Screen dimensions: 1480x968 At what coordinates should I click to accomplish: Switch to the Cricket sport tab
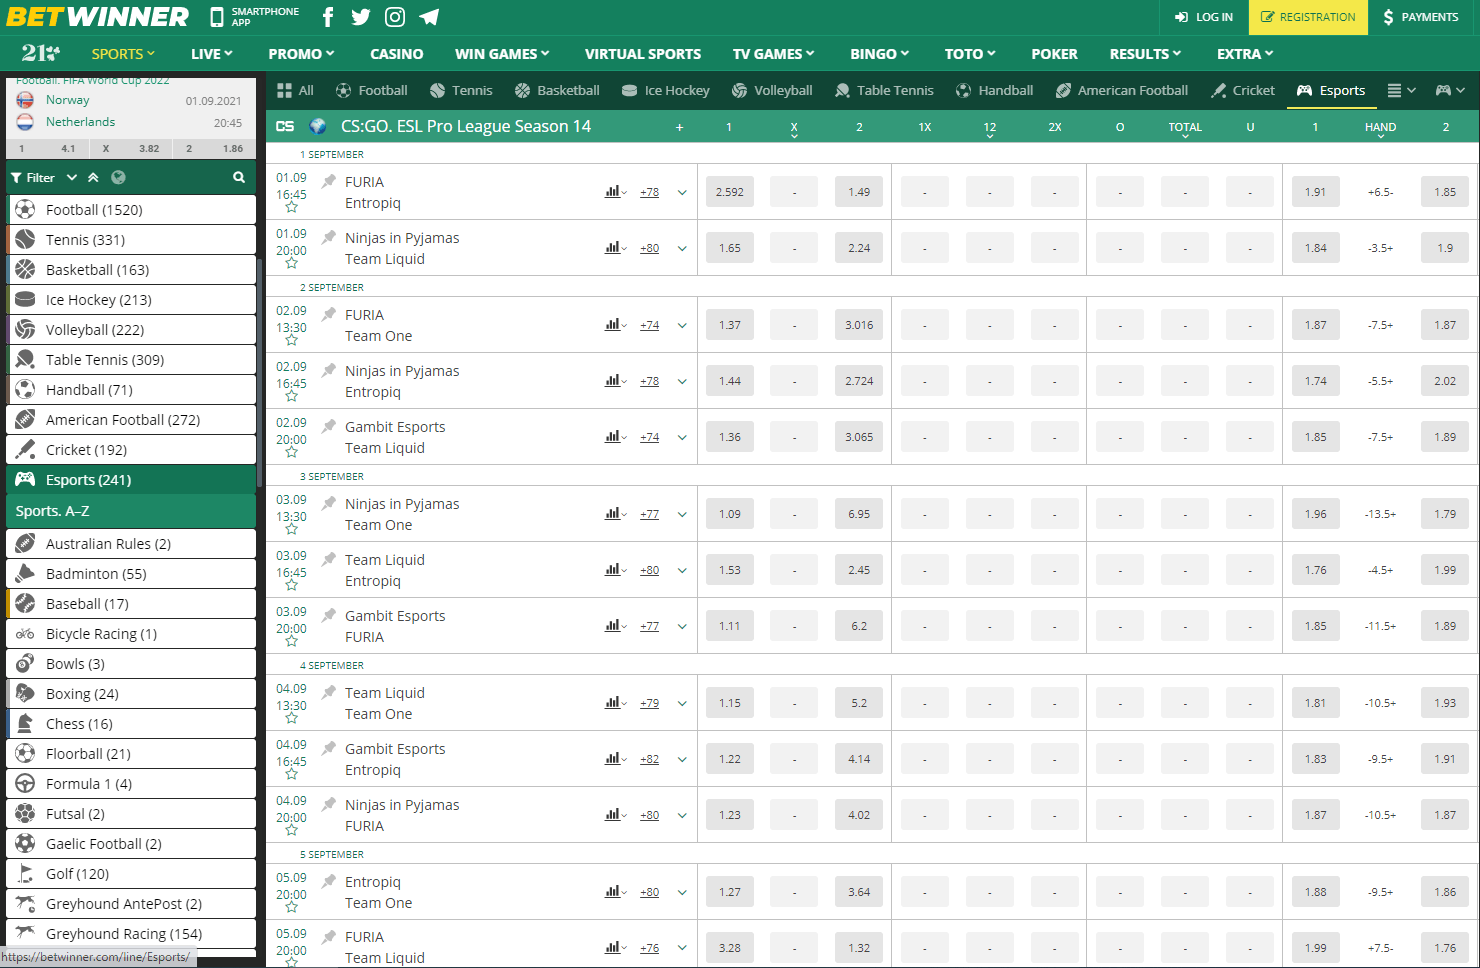pyautogui.click(x=1242, y=90)
